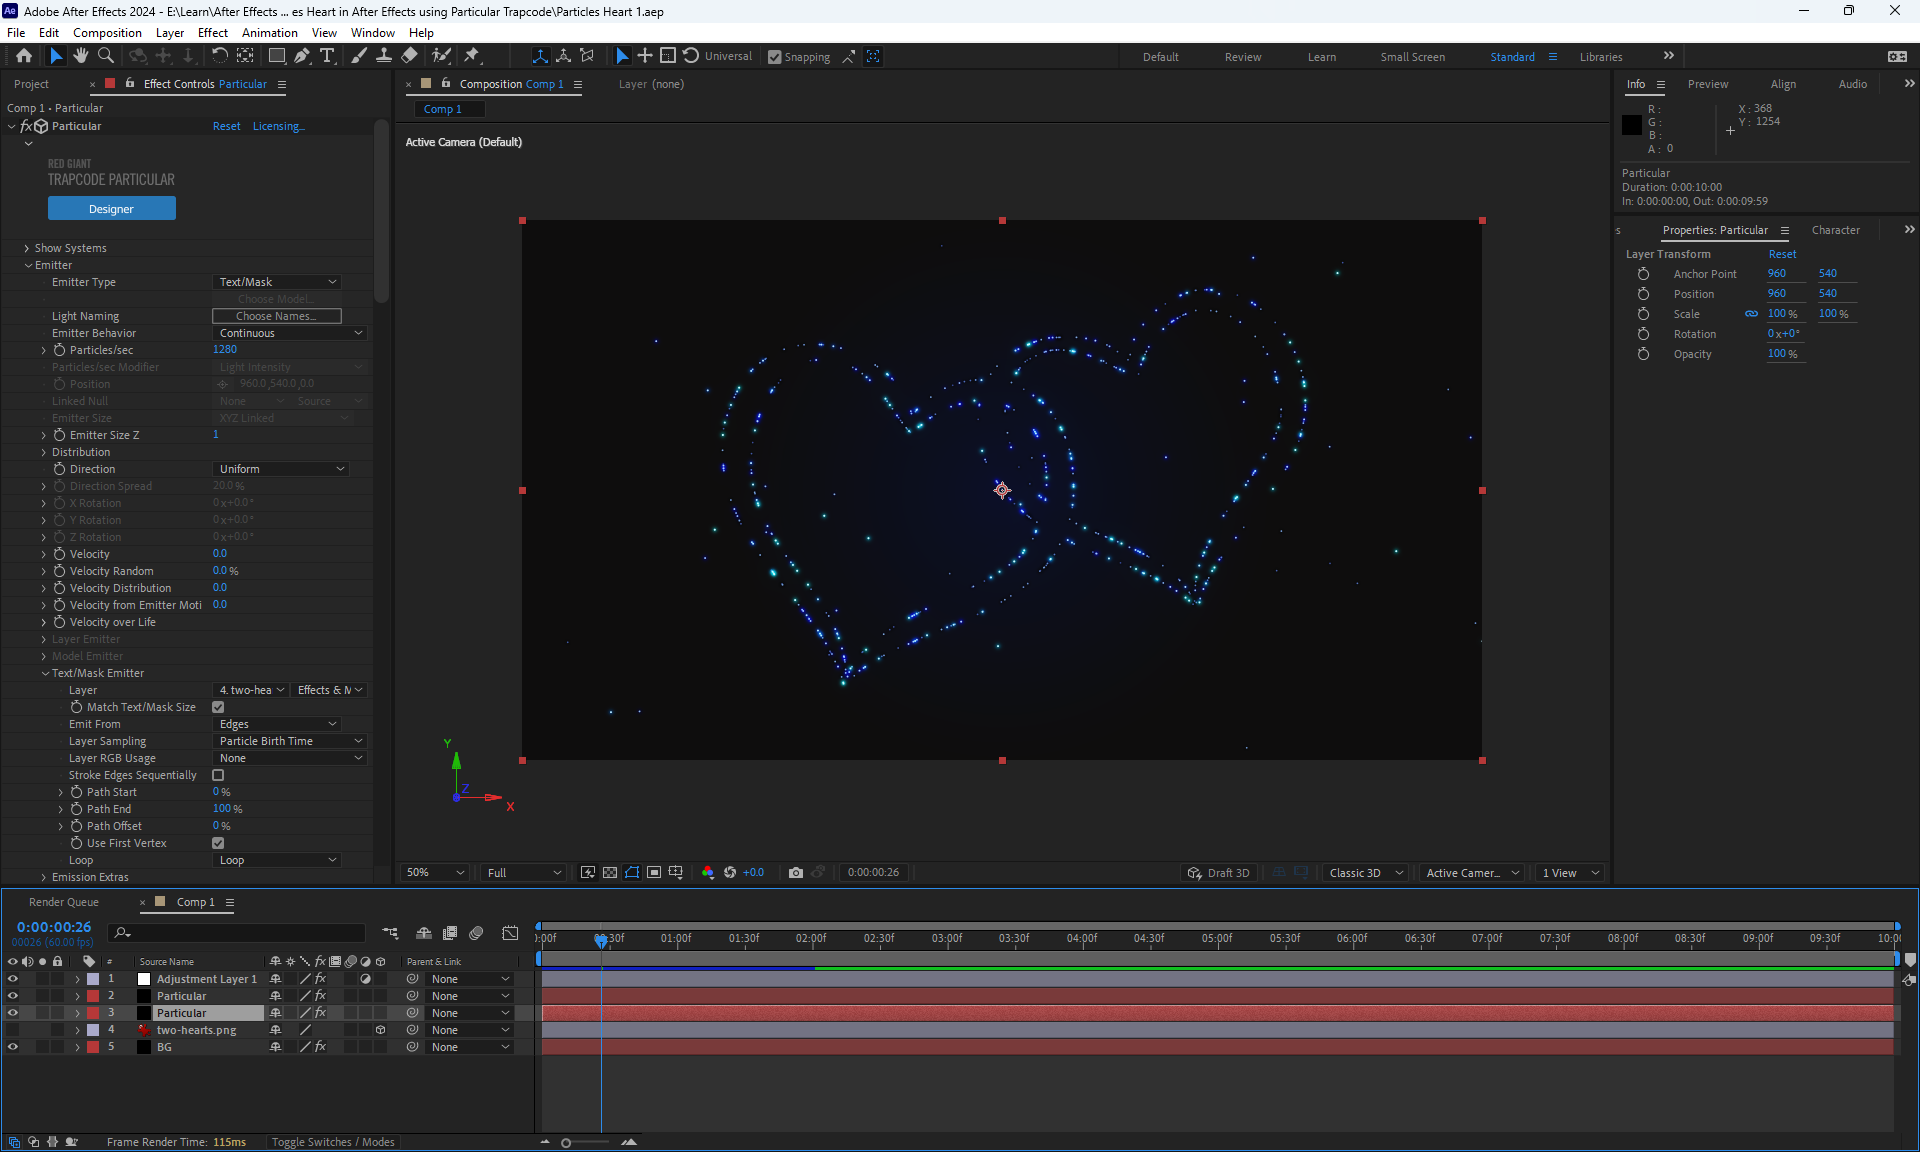Click the Reset link for Particular
The image size is (1920, 1152).
tap(226, 126)
